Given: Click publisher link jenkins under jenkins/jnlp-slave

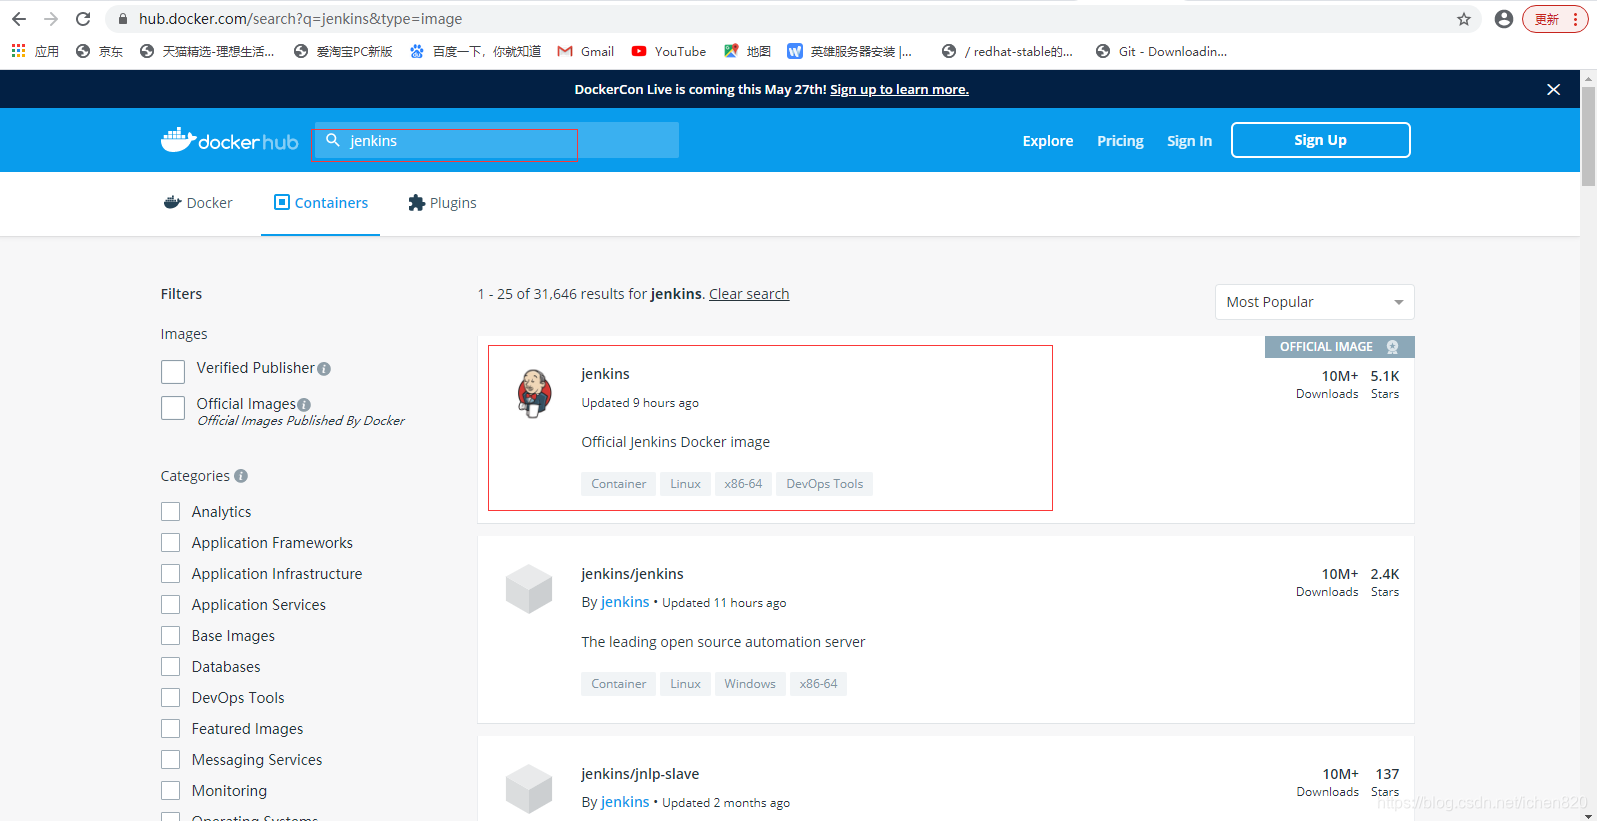Looking at the screenshot, I should pyautogui.click(x=625, y=802).
